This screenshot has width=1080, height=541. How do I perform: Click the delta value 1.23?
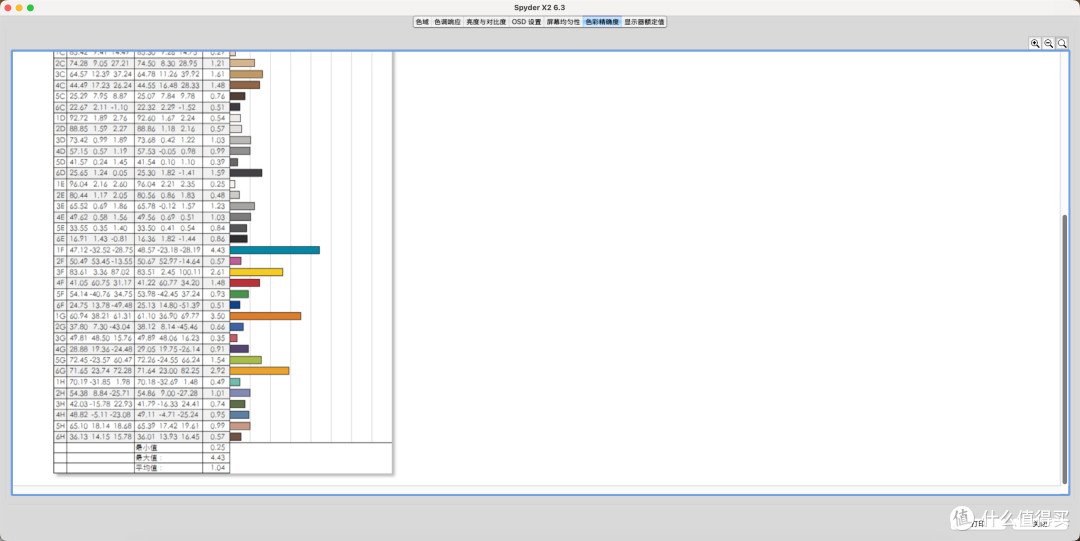point(218,206)
